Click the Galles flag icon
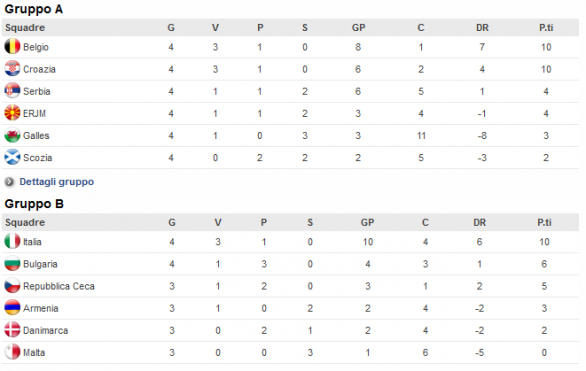The image size is (586, 371). (12, 135)
